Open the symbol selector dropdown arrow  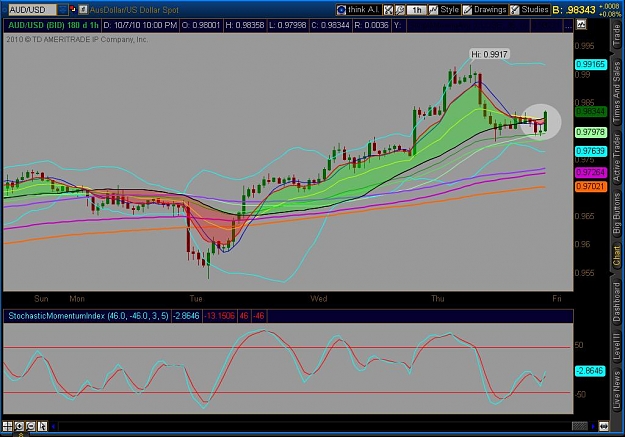point(63,10)
